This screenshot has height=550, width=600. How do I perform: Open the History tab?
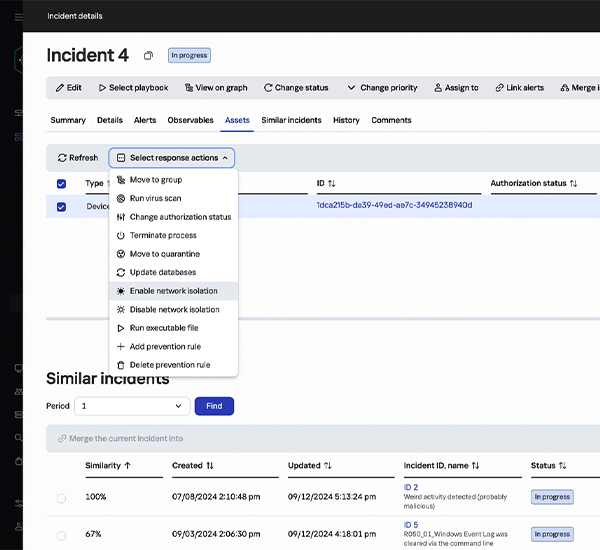click(346, 120)
